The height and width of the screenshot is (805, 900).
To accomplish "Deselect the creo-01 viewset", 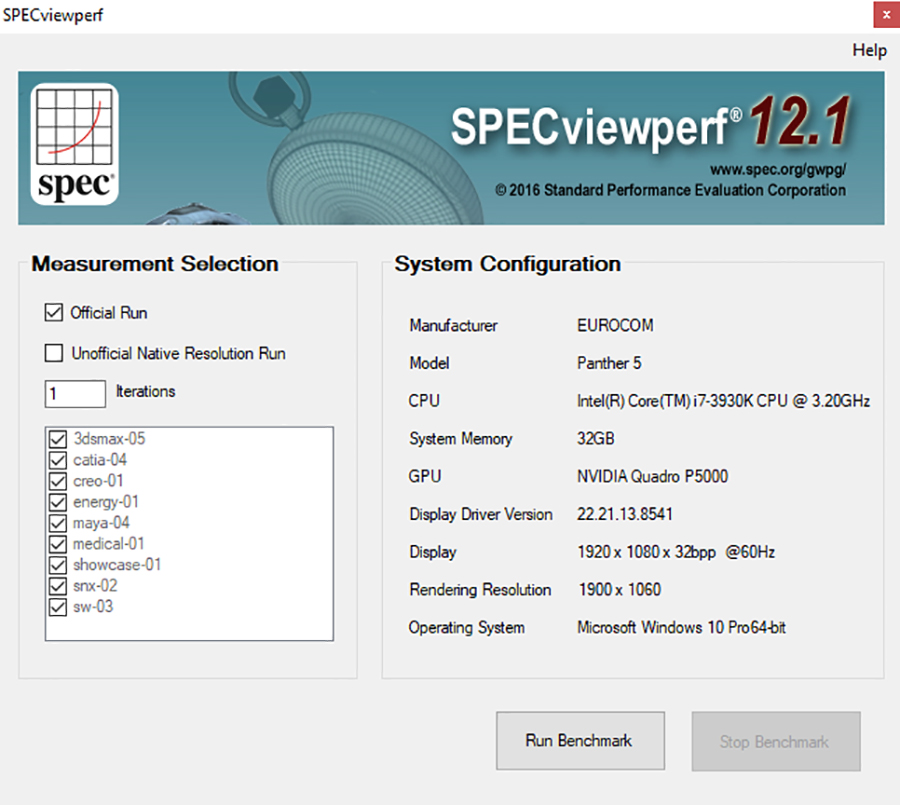I will (57, 481).
